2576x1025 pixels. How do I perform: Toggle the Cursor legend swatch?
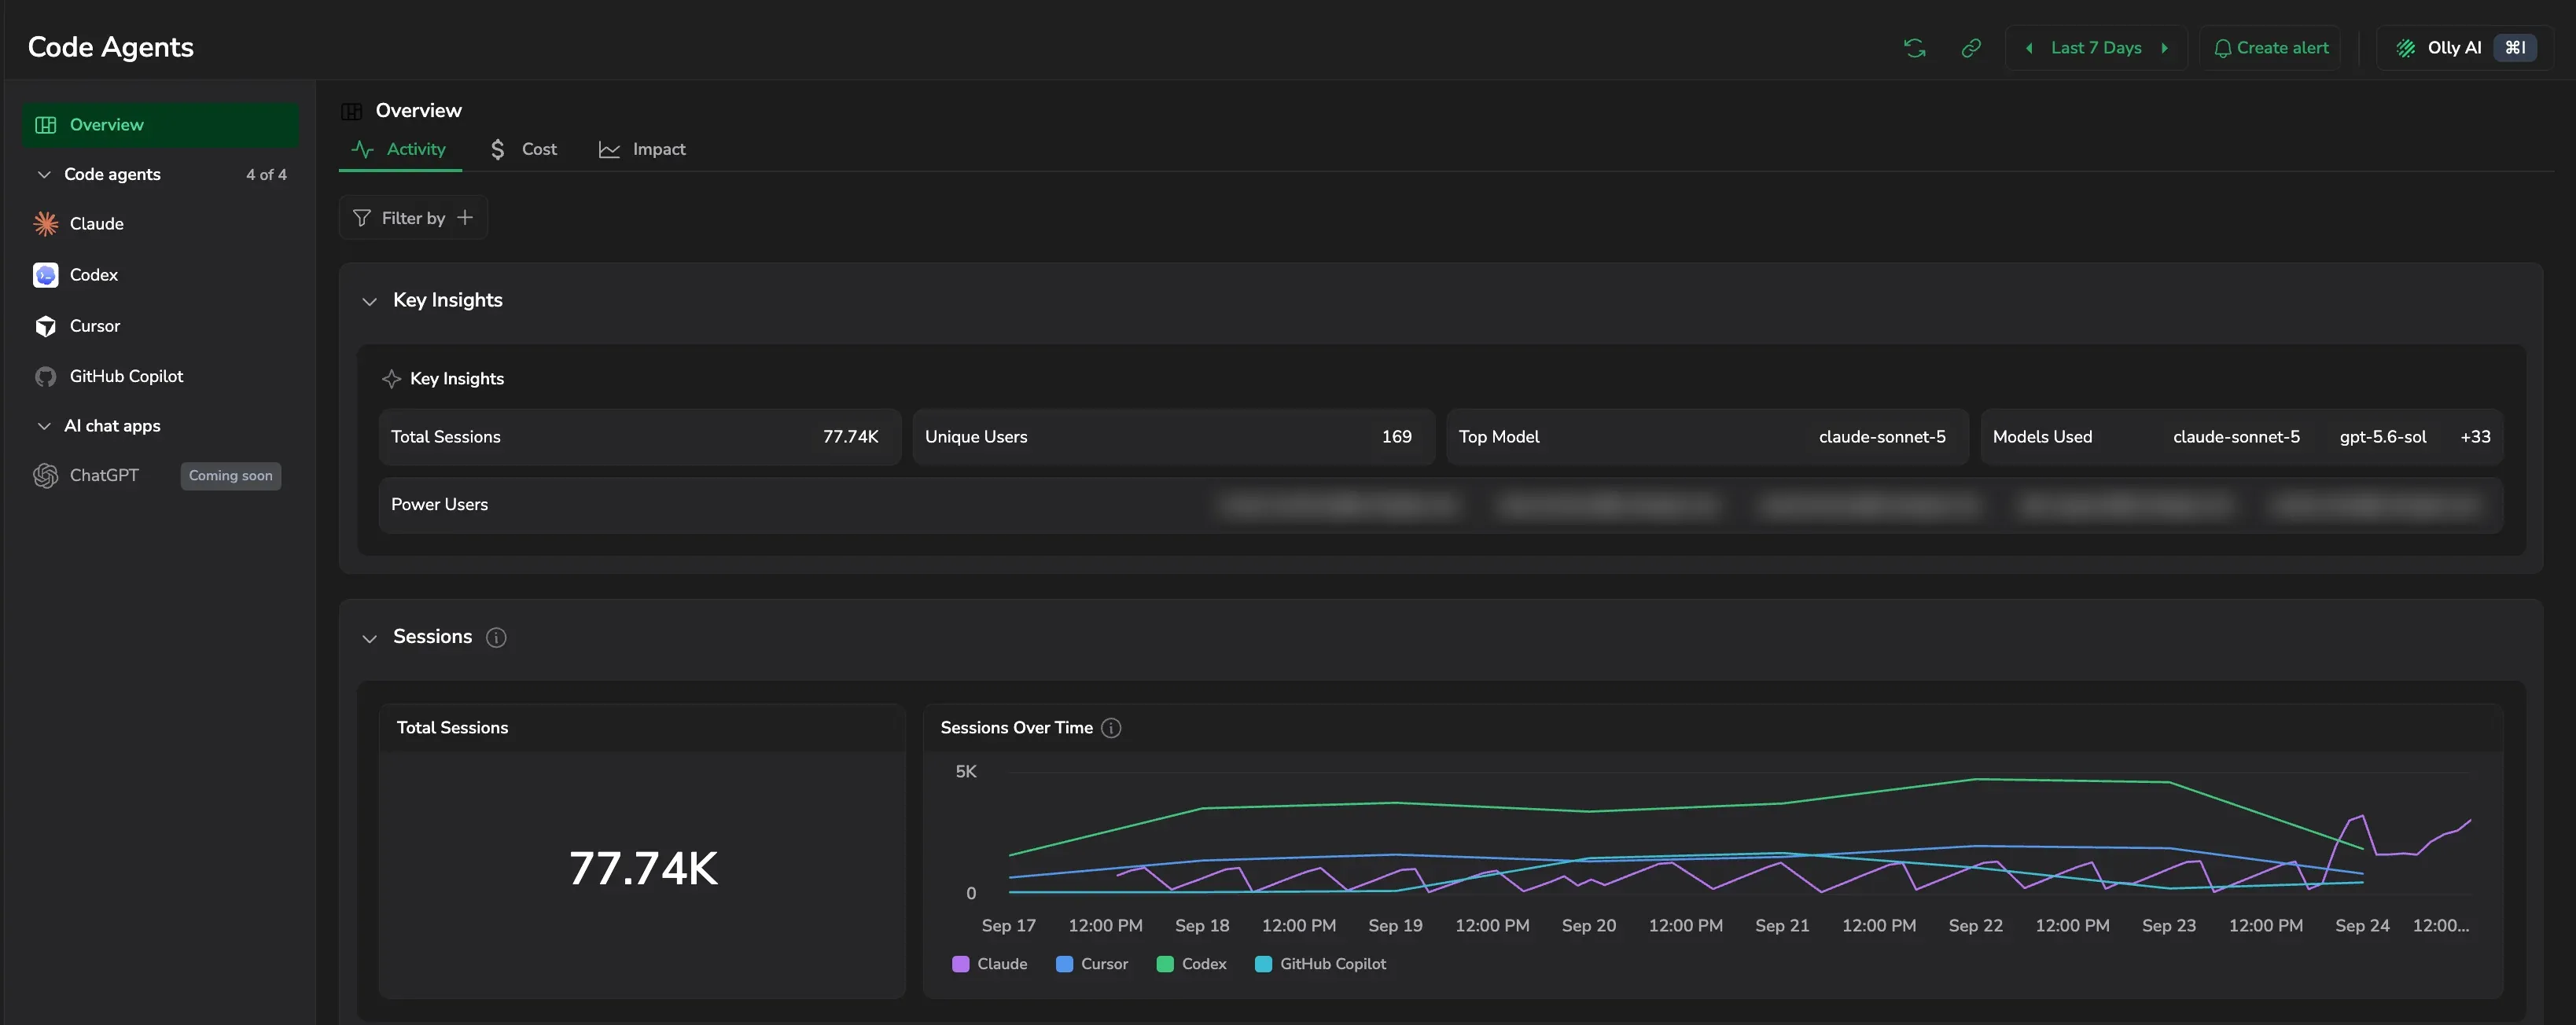pyautogui.click(x=1064, y=964)
